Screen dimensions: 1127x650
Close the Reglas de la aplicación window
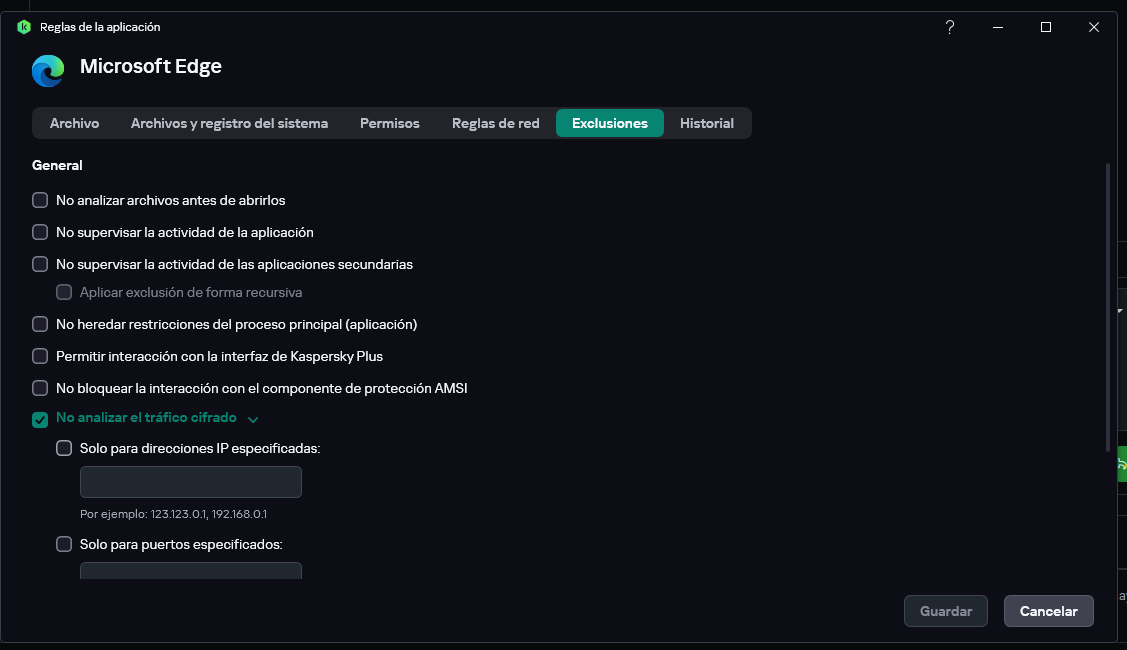tap(1093, 27)
